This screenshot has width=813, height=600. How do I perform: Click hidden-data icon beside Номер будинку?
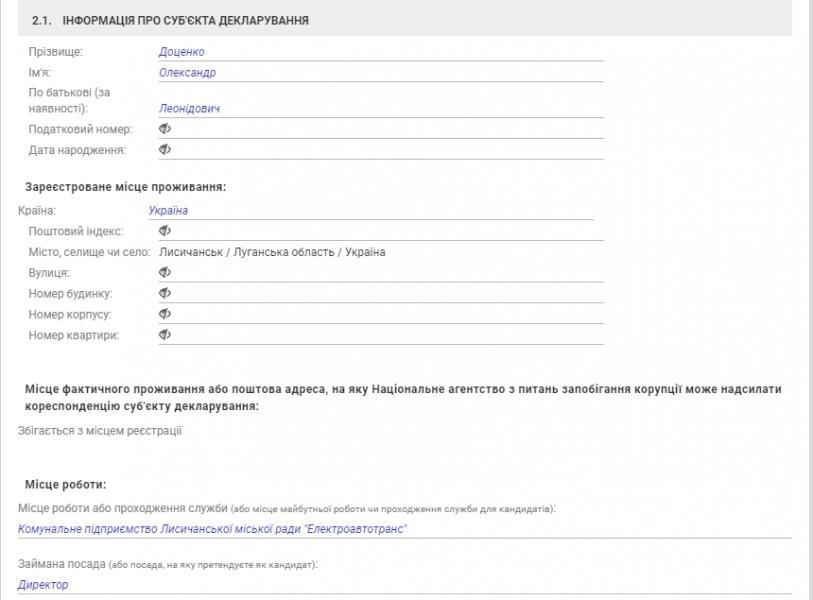[165, 293]
